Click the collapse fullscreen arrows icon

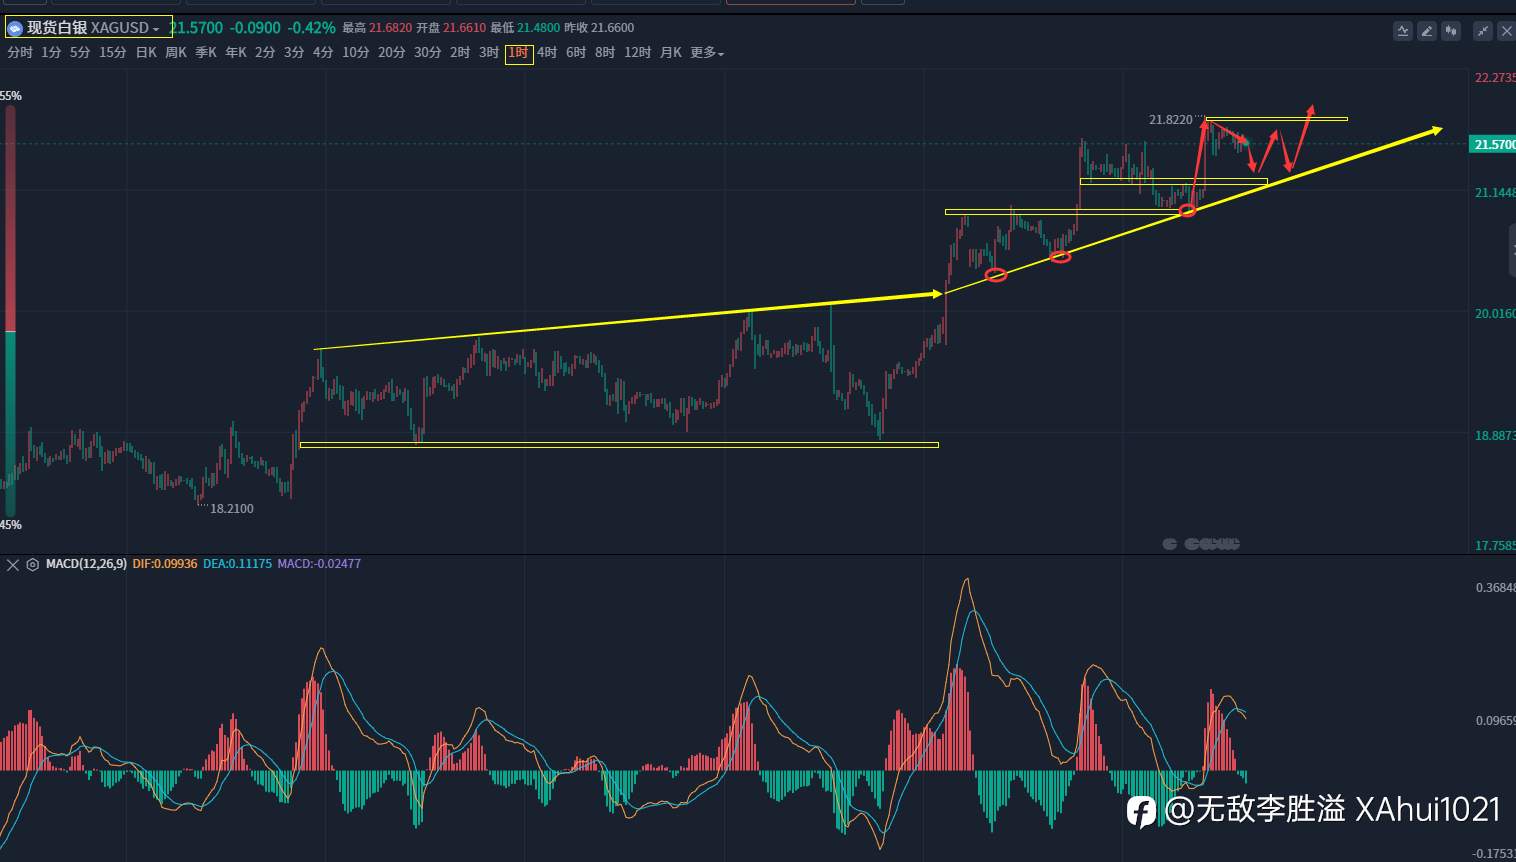click(1483, 31)
